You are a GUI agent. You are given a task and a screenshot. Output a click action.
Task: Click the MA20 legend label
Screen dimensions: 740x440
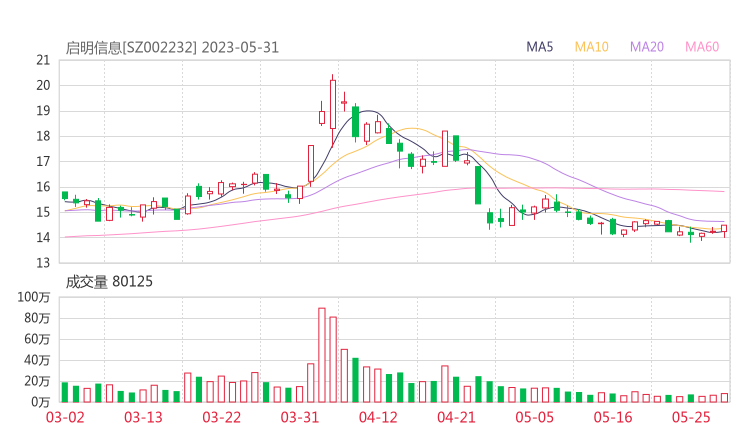647,47
